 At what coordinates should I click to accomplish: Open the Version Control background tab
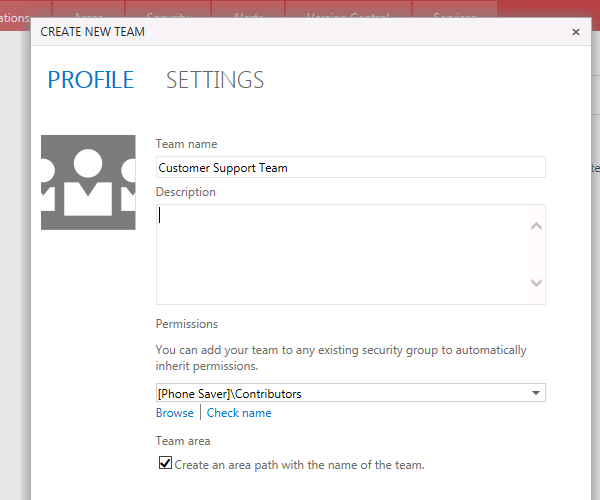click(348, 9)
